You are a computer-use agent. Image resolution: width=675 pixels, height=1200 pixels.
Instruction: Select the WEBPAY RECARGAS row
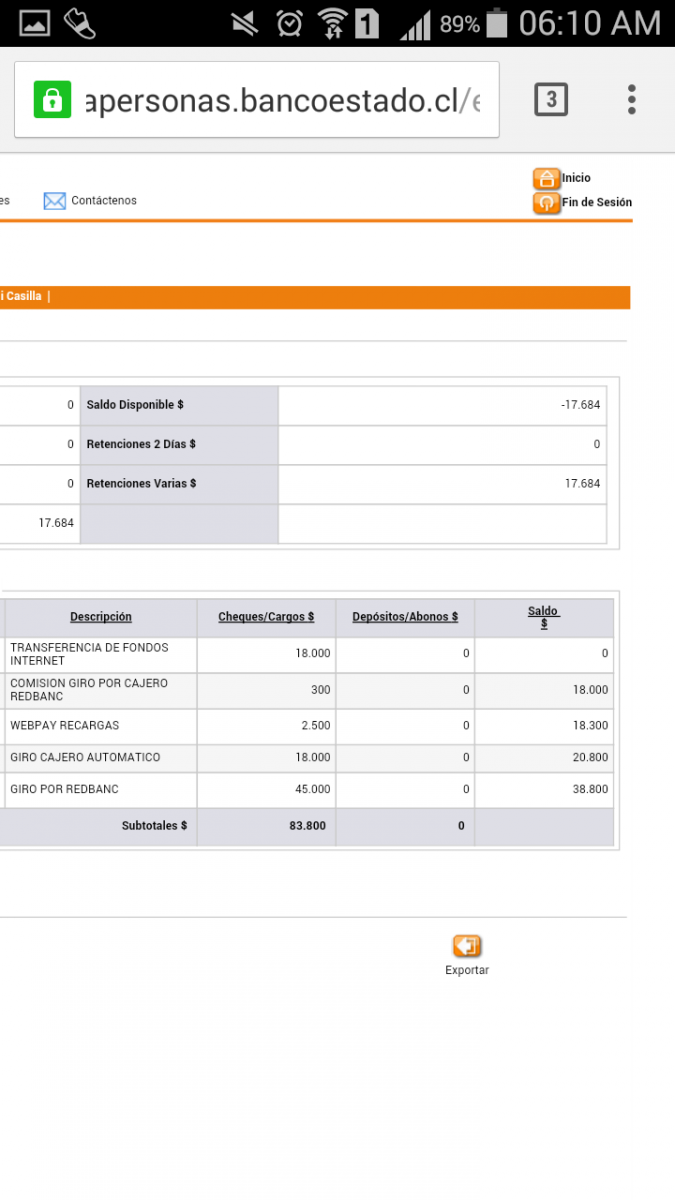[x=307, y=725]
